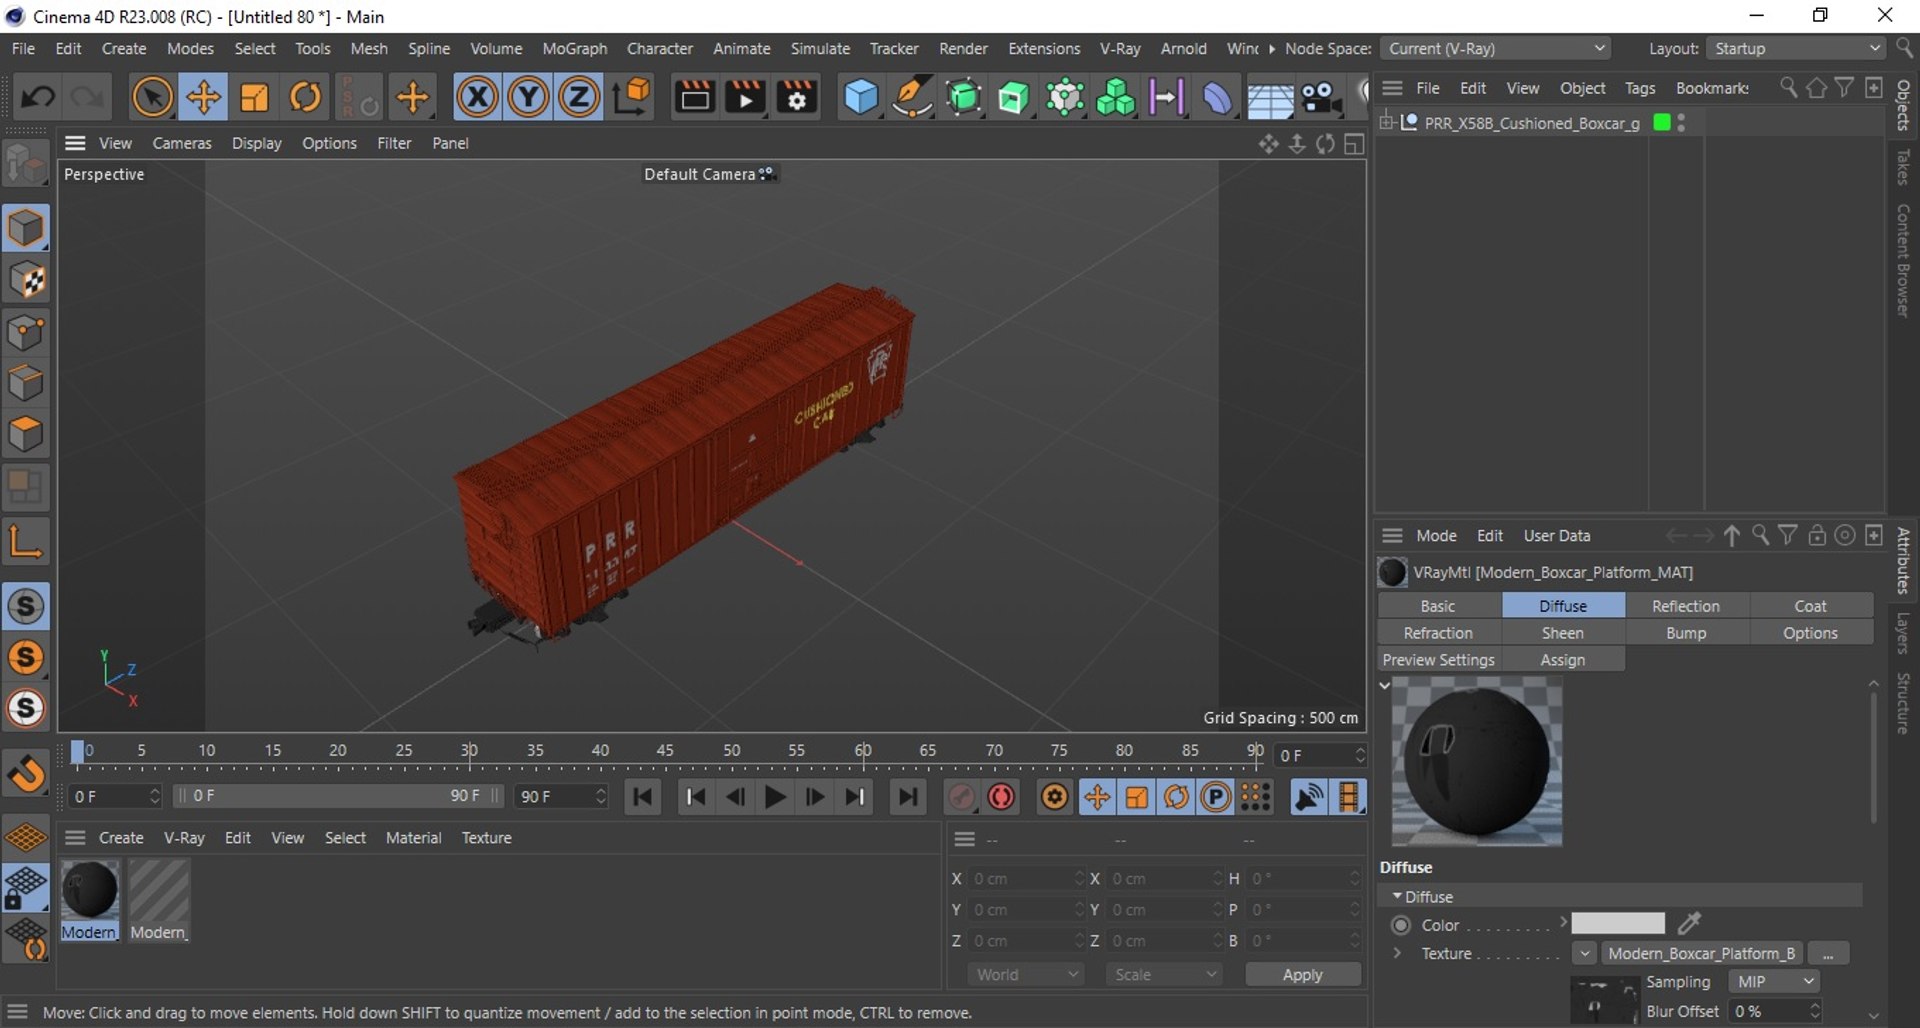Viewport: 1920px width, 1028px height.
Task: Toggle the Autokeying button
Action: coord(1001,797)
